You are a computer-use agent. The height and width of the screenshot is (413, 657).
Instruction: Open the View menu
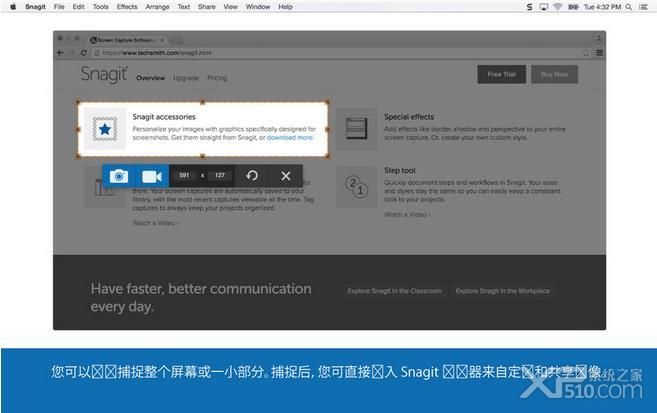click(230, 7)
